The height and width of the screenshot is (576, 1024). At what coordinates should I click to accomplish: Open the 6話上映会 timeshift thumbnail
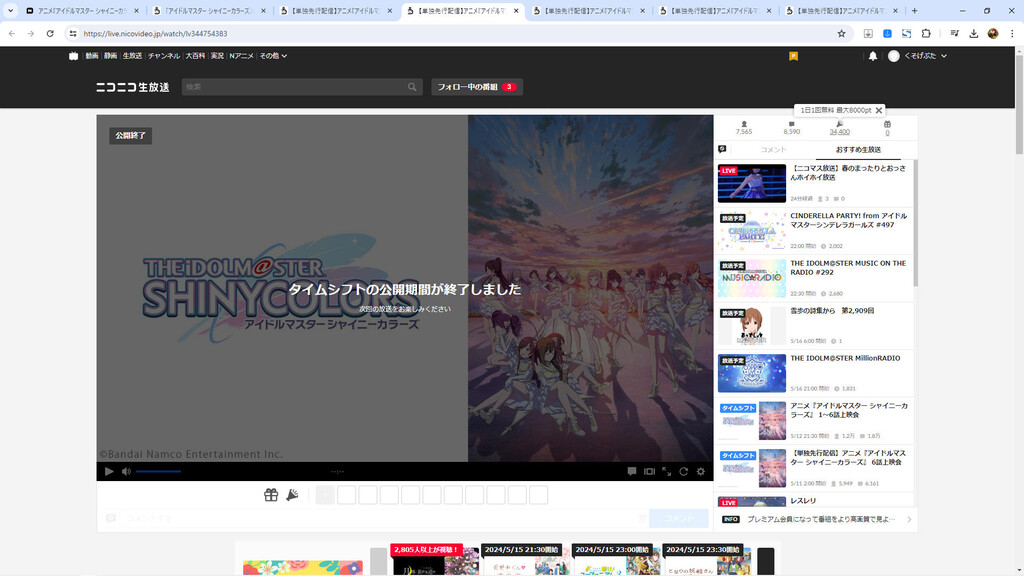pos(752,468)
